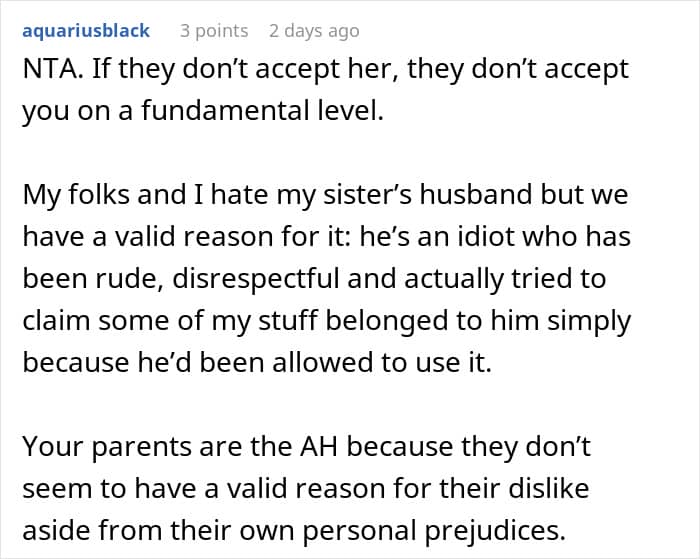Click the line starting "seem to have a valid"
Image resolution: width=700 pixels, height=559 pixels.
[x=306, y=488]
